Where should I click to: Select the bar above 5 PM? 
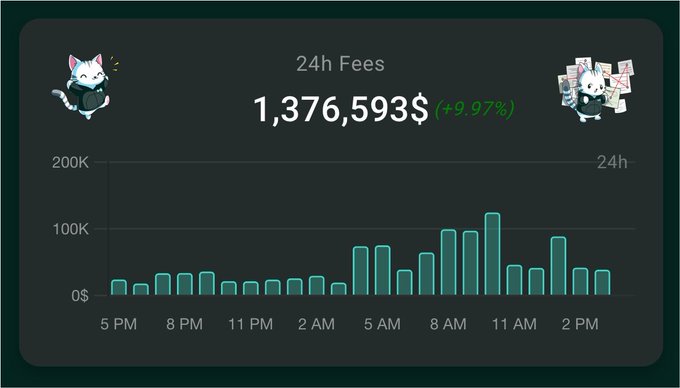(x=119, y=287)
